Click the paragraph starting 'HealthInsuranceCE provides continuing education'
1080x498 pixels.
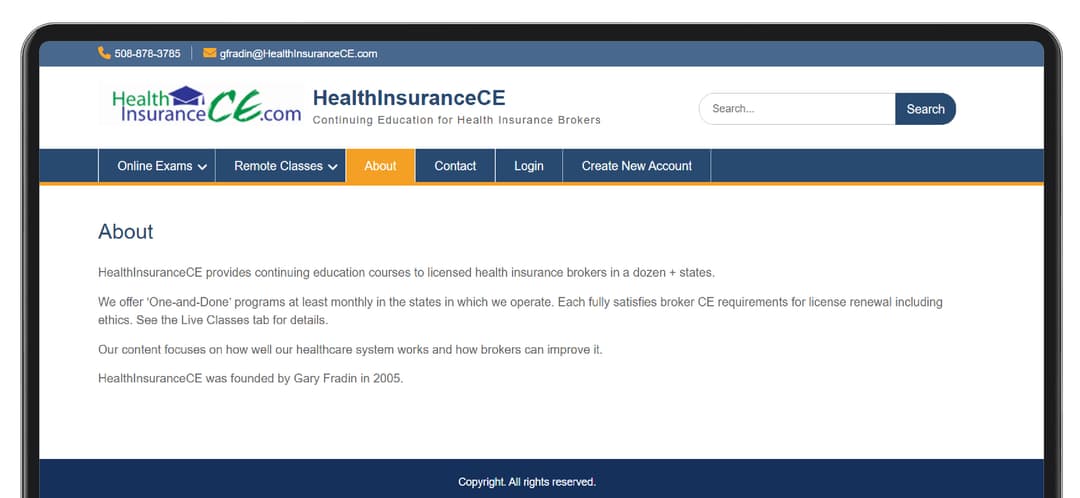[x=406, y=273]
